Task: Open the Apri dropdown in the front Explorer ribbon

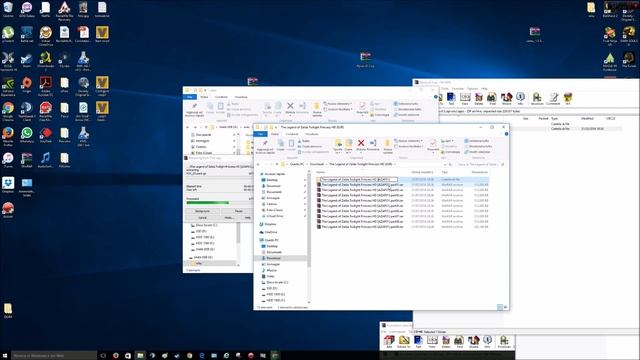Action: pos(447,141)
